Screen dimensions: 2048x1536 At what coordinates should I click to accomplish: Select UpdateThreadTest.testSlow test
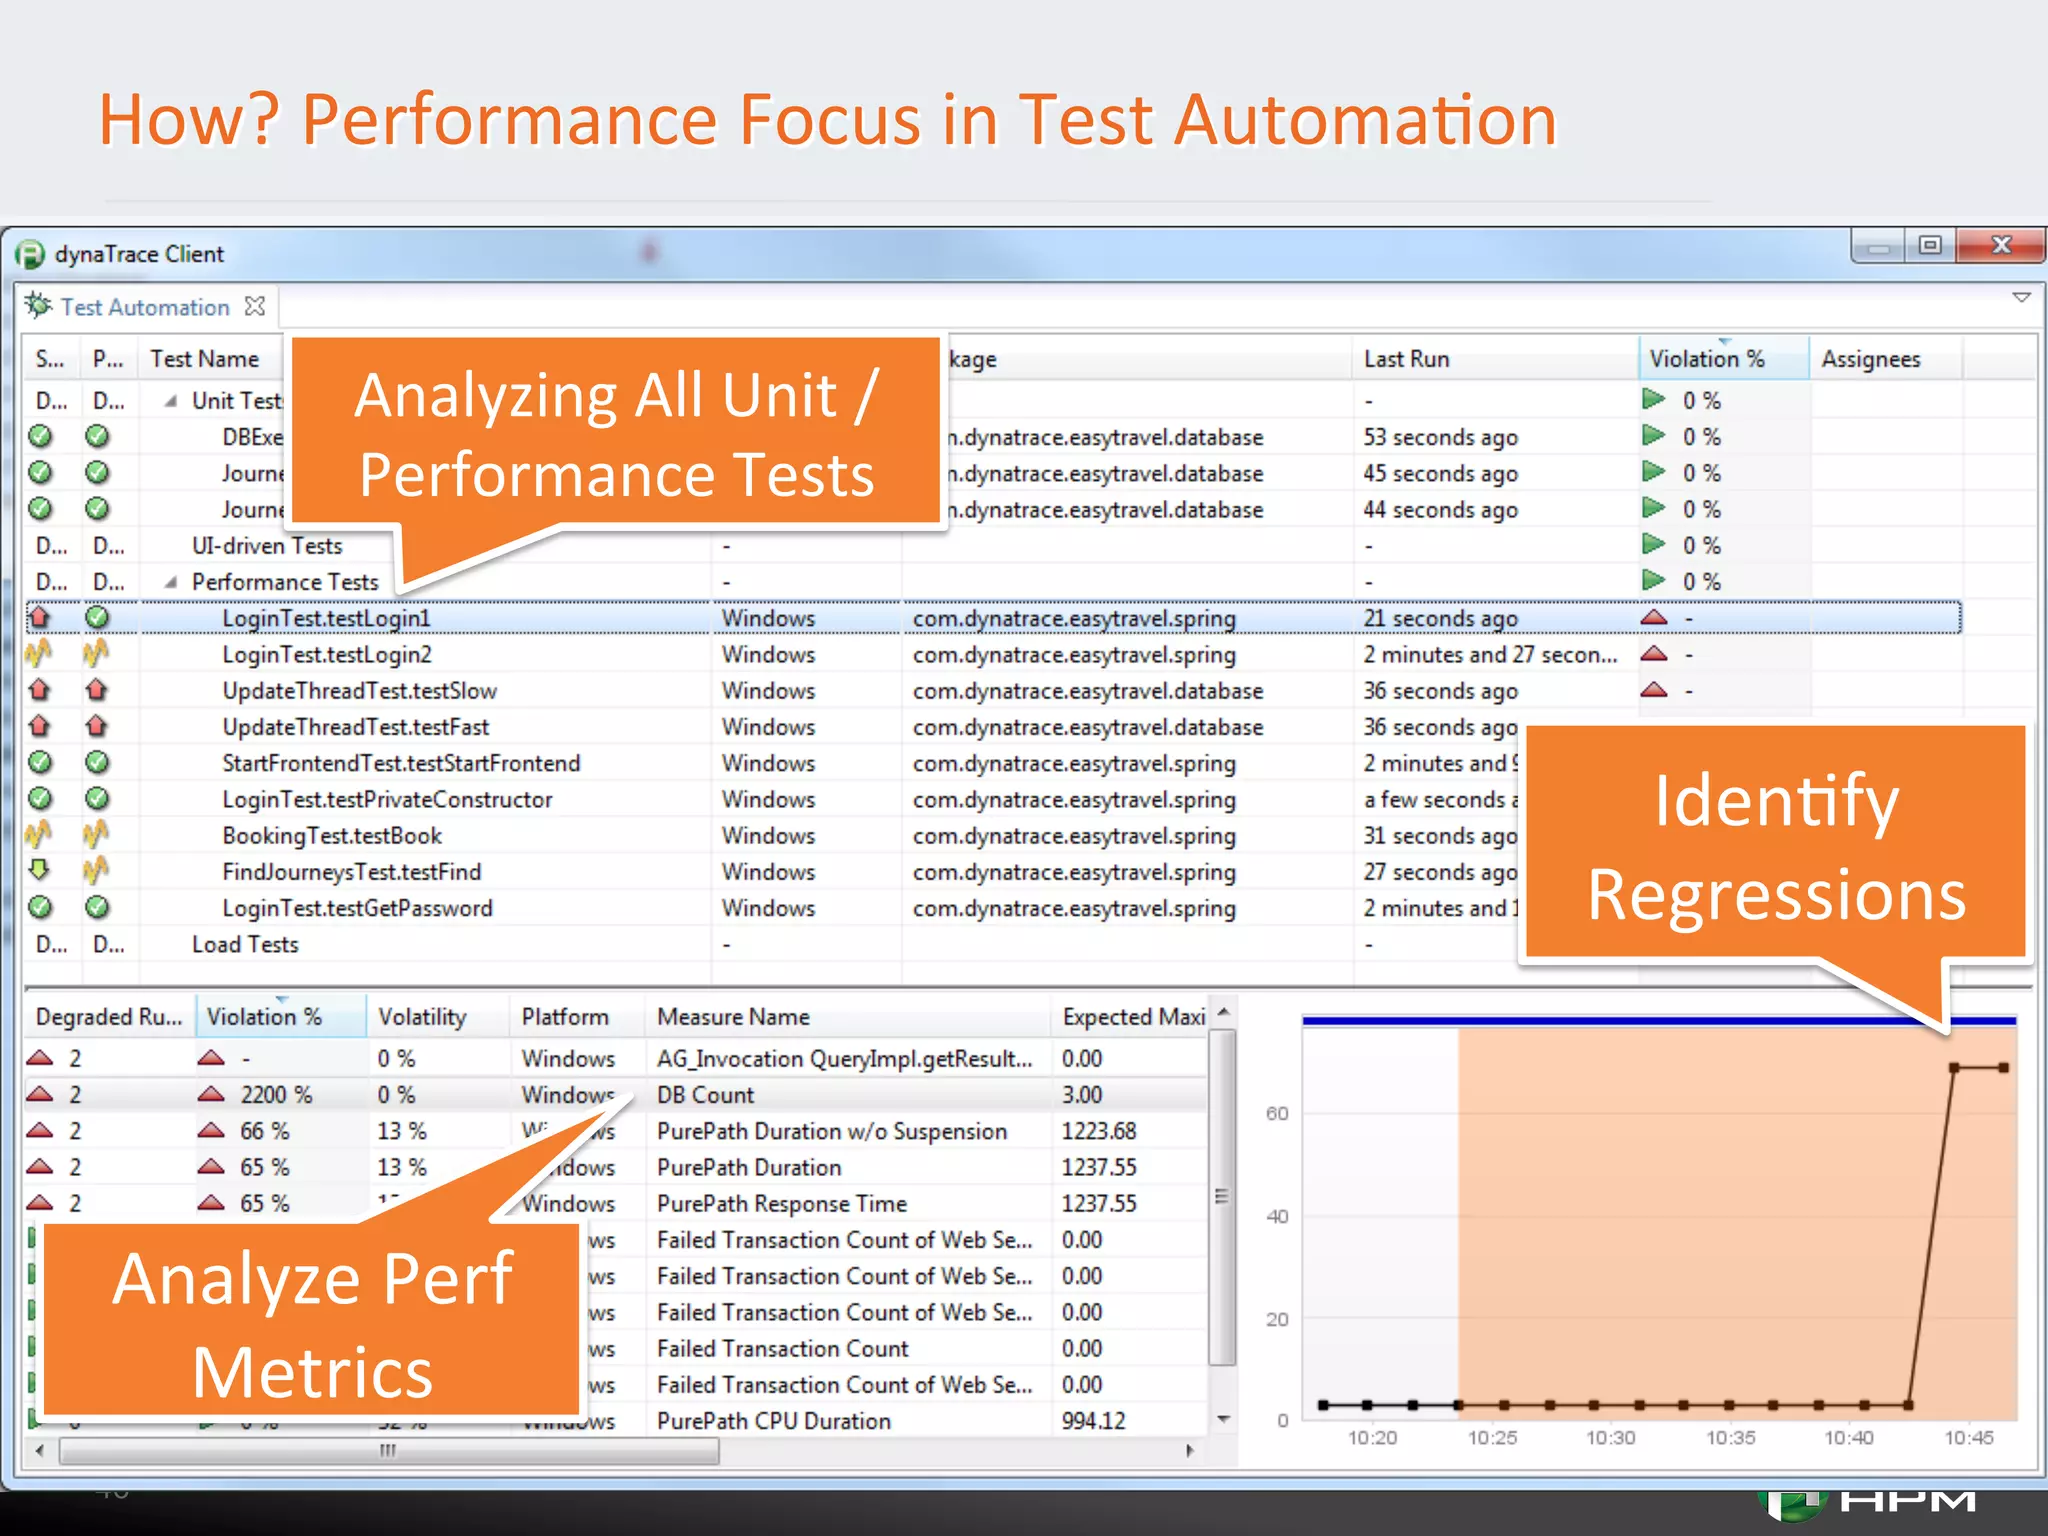[x=359, y=691]
